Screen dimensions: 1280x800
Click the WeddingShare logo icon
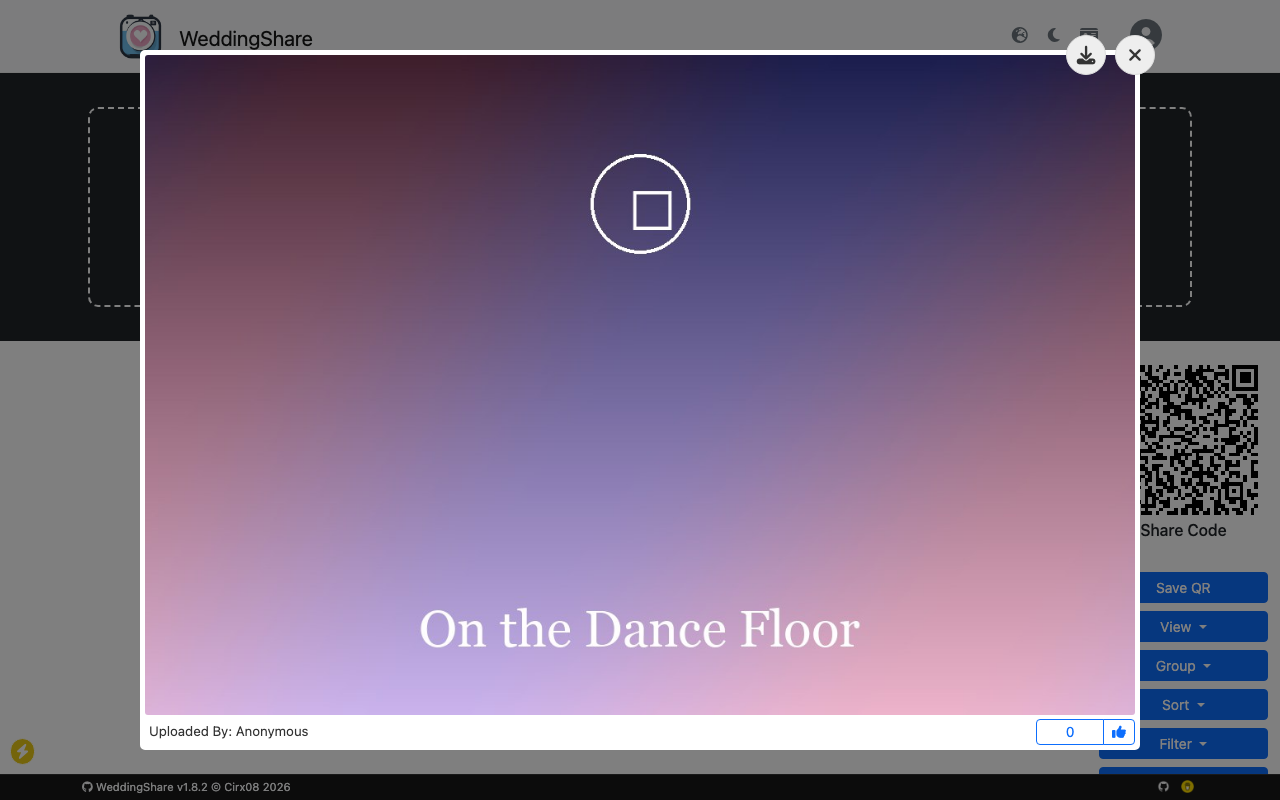pyautogui.click(x=140, y=36)
